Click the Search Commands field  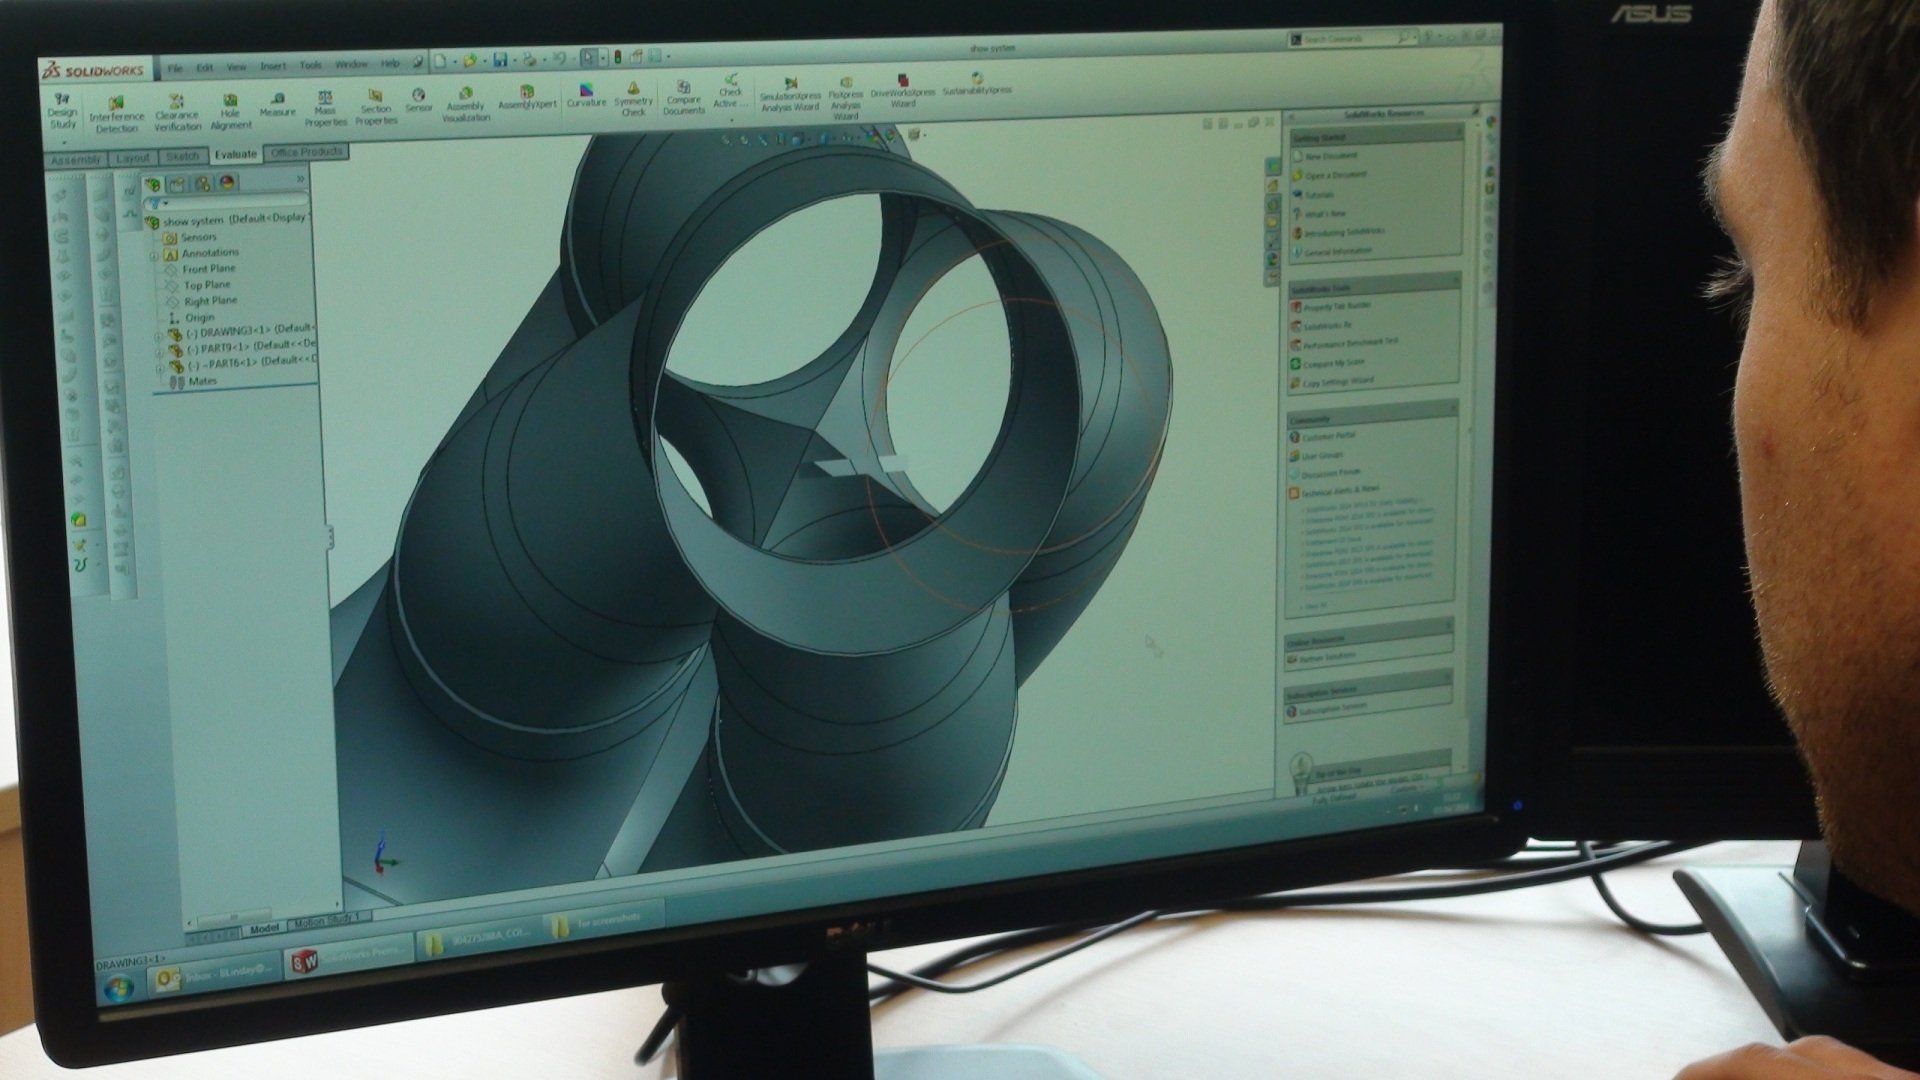click(1350, 39)
